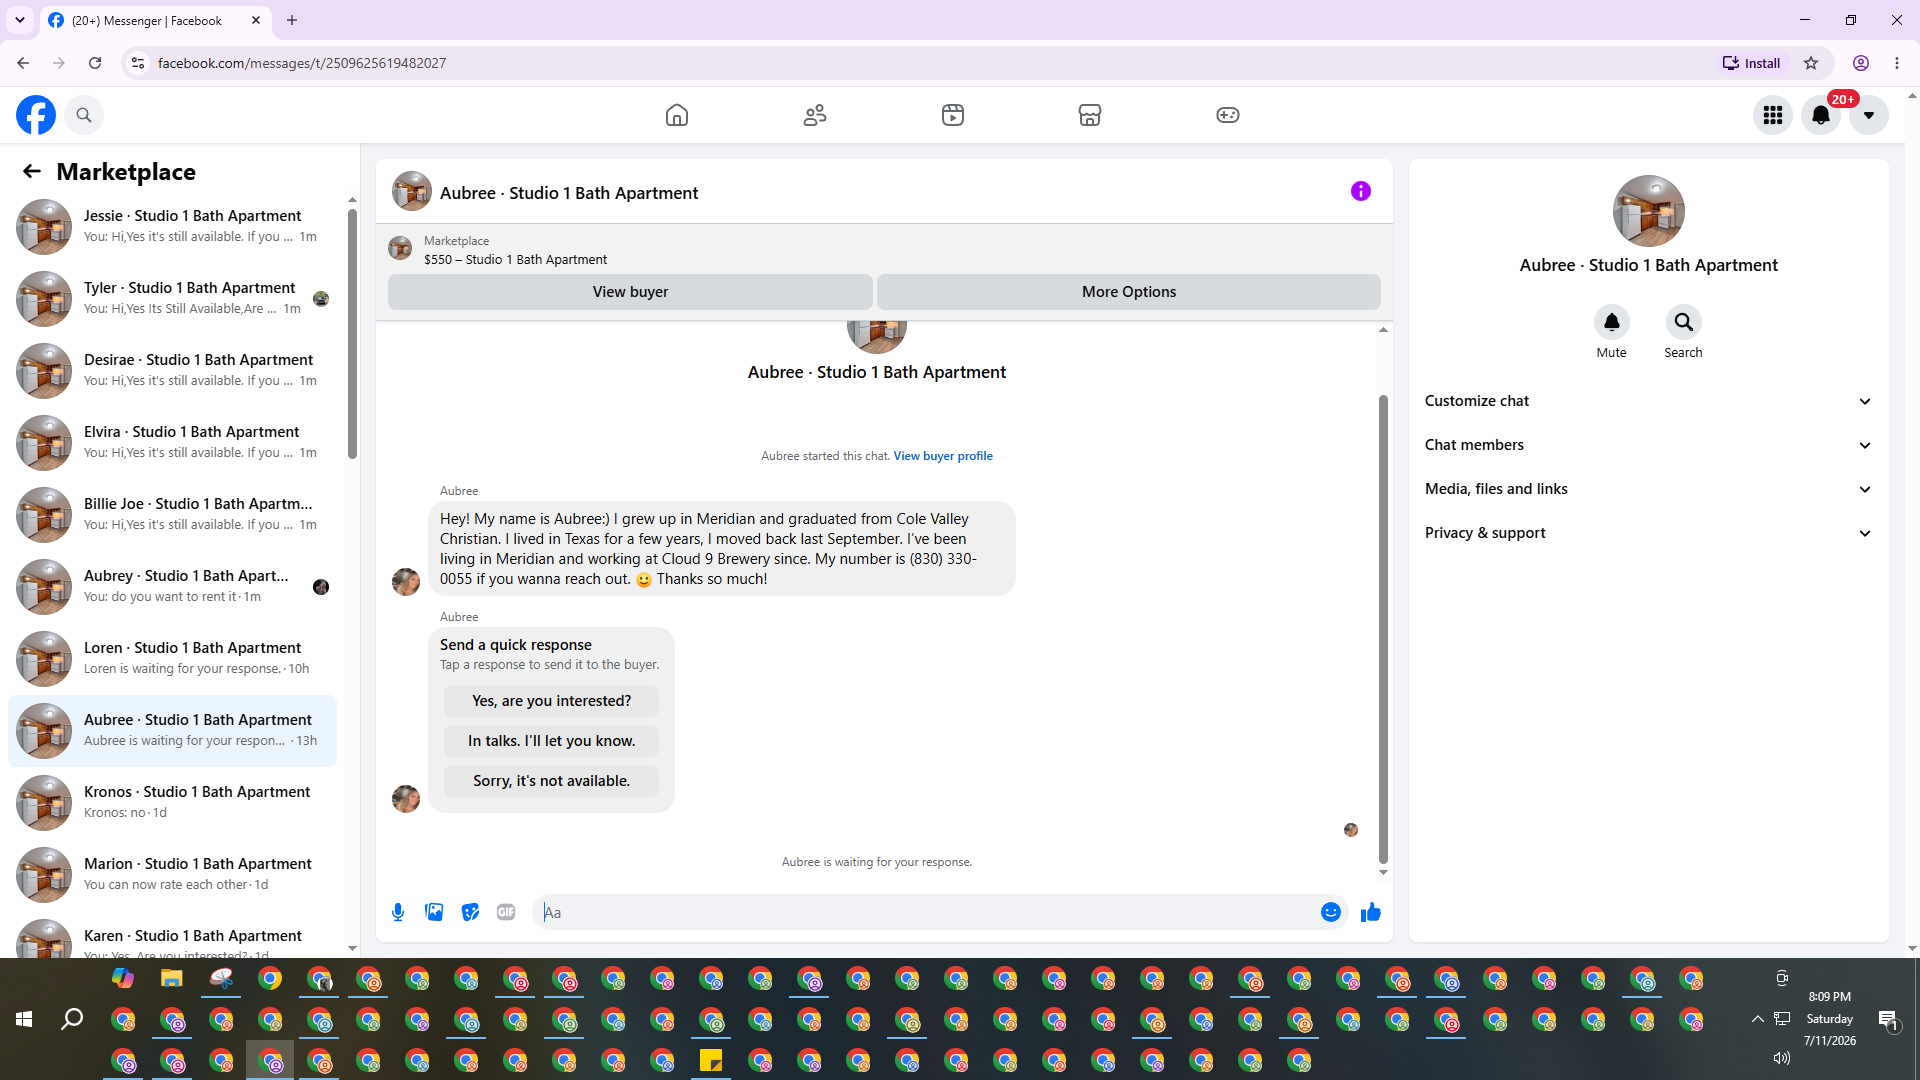The image size is (1920, 1080).
Task: Open the Facebook home logo
Action: tap(36, 115)
